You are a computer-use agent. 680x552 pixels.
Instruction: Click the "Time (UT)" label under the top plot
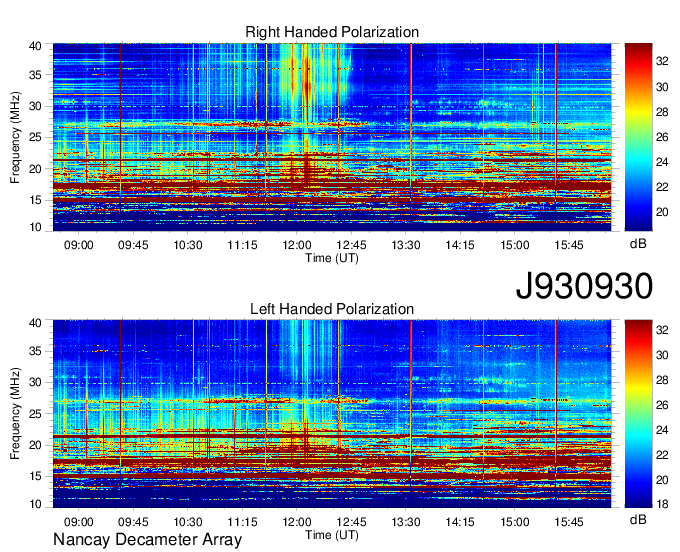point(332,258)
